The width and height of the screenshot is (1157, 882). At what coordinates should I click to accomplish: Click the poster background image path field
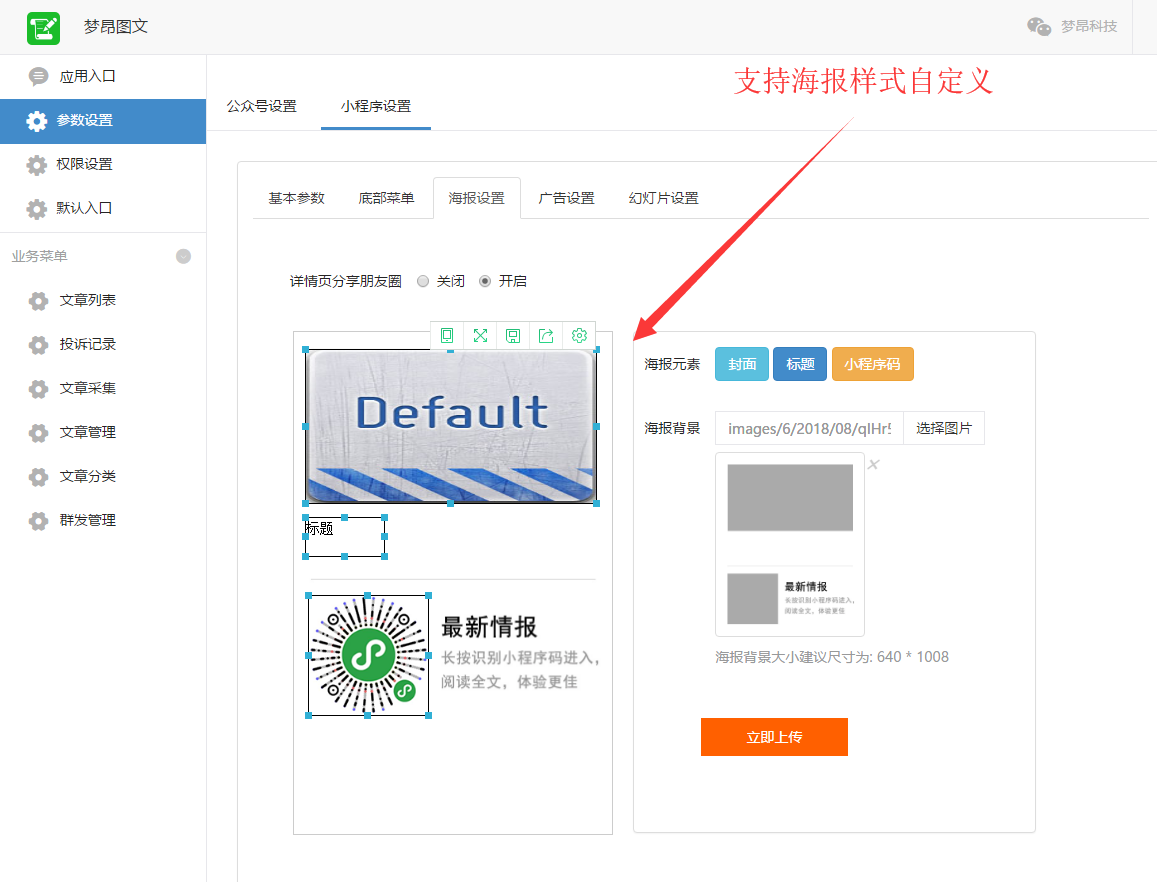pos(809,428)
